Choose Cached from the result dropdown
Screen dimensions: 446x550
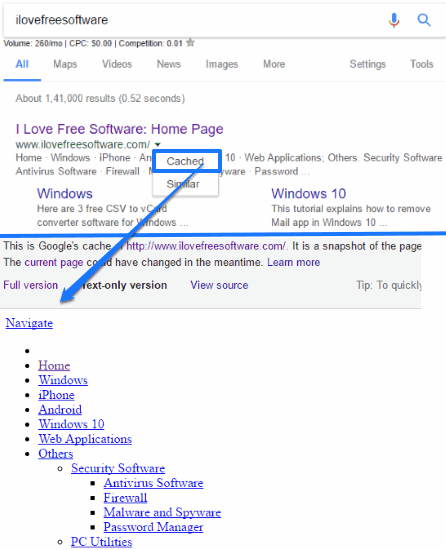tap(185, 161)
